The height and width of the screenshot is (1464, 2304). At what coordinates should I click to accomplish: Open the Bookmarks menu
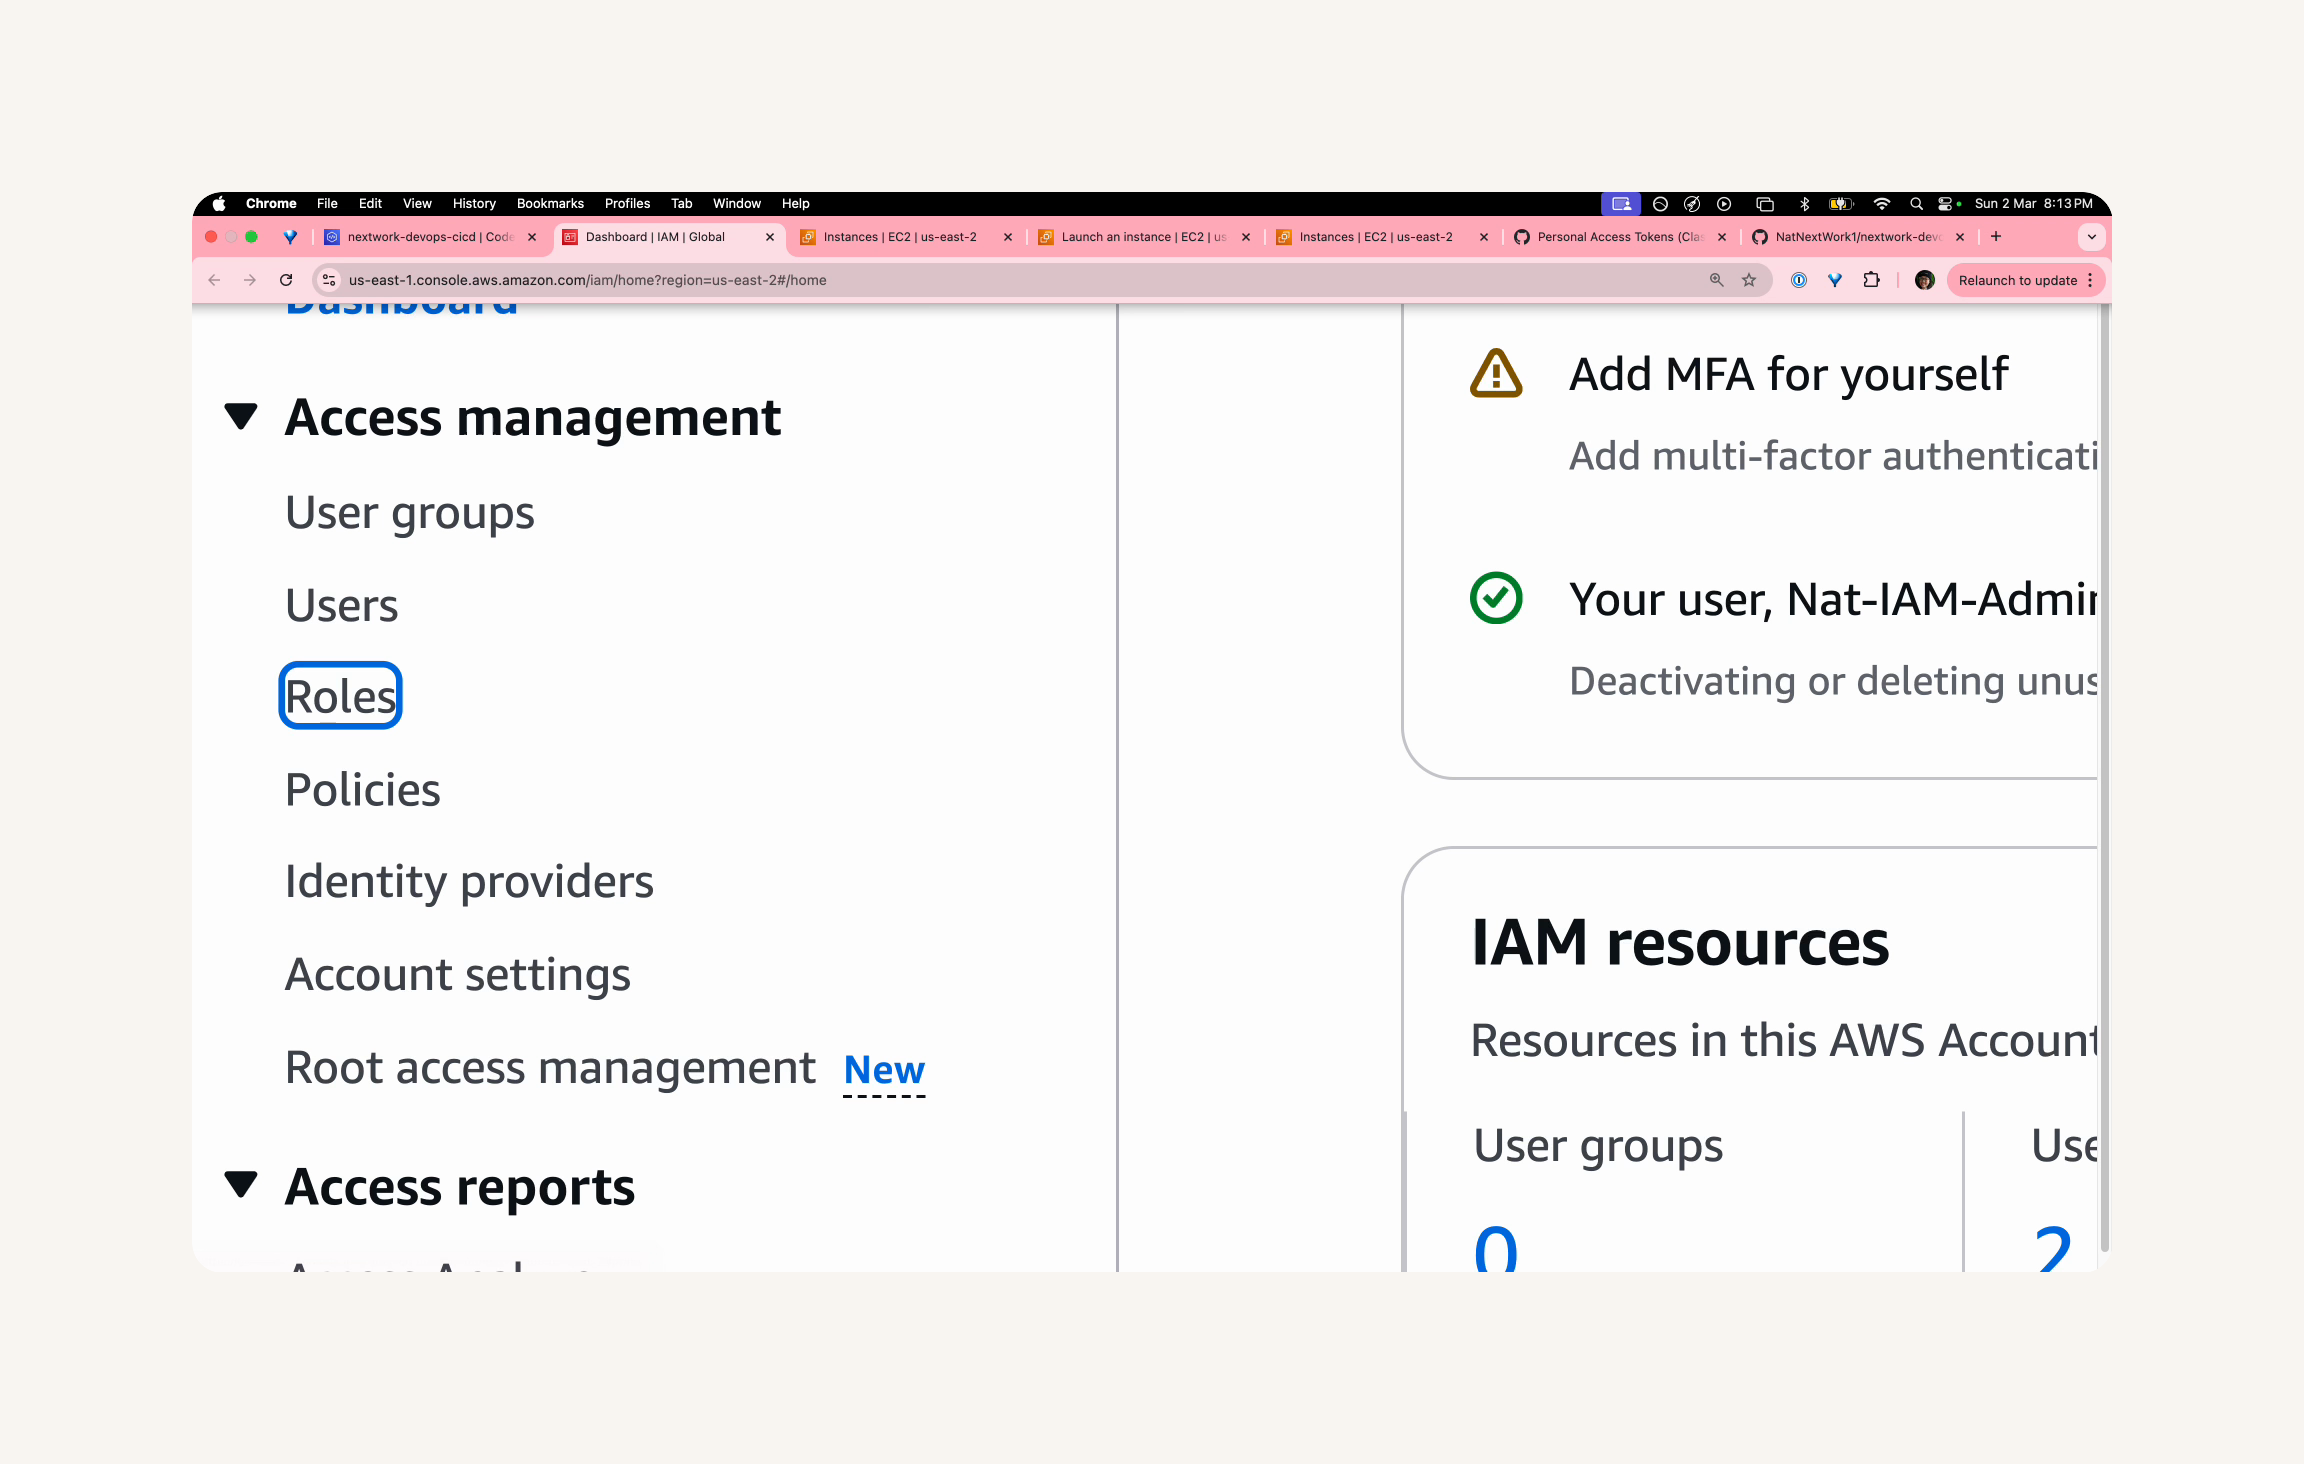tap(550, 203)
